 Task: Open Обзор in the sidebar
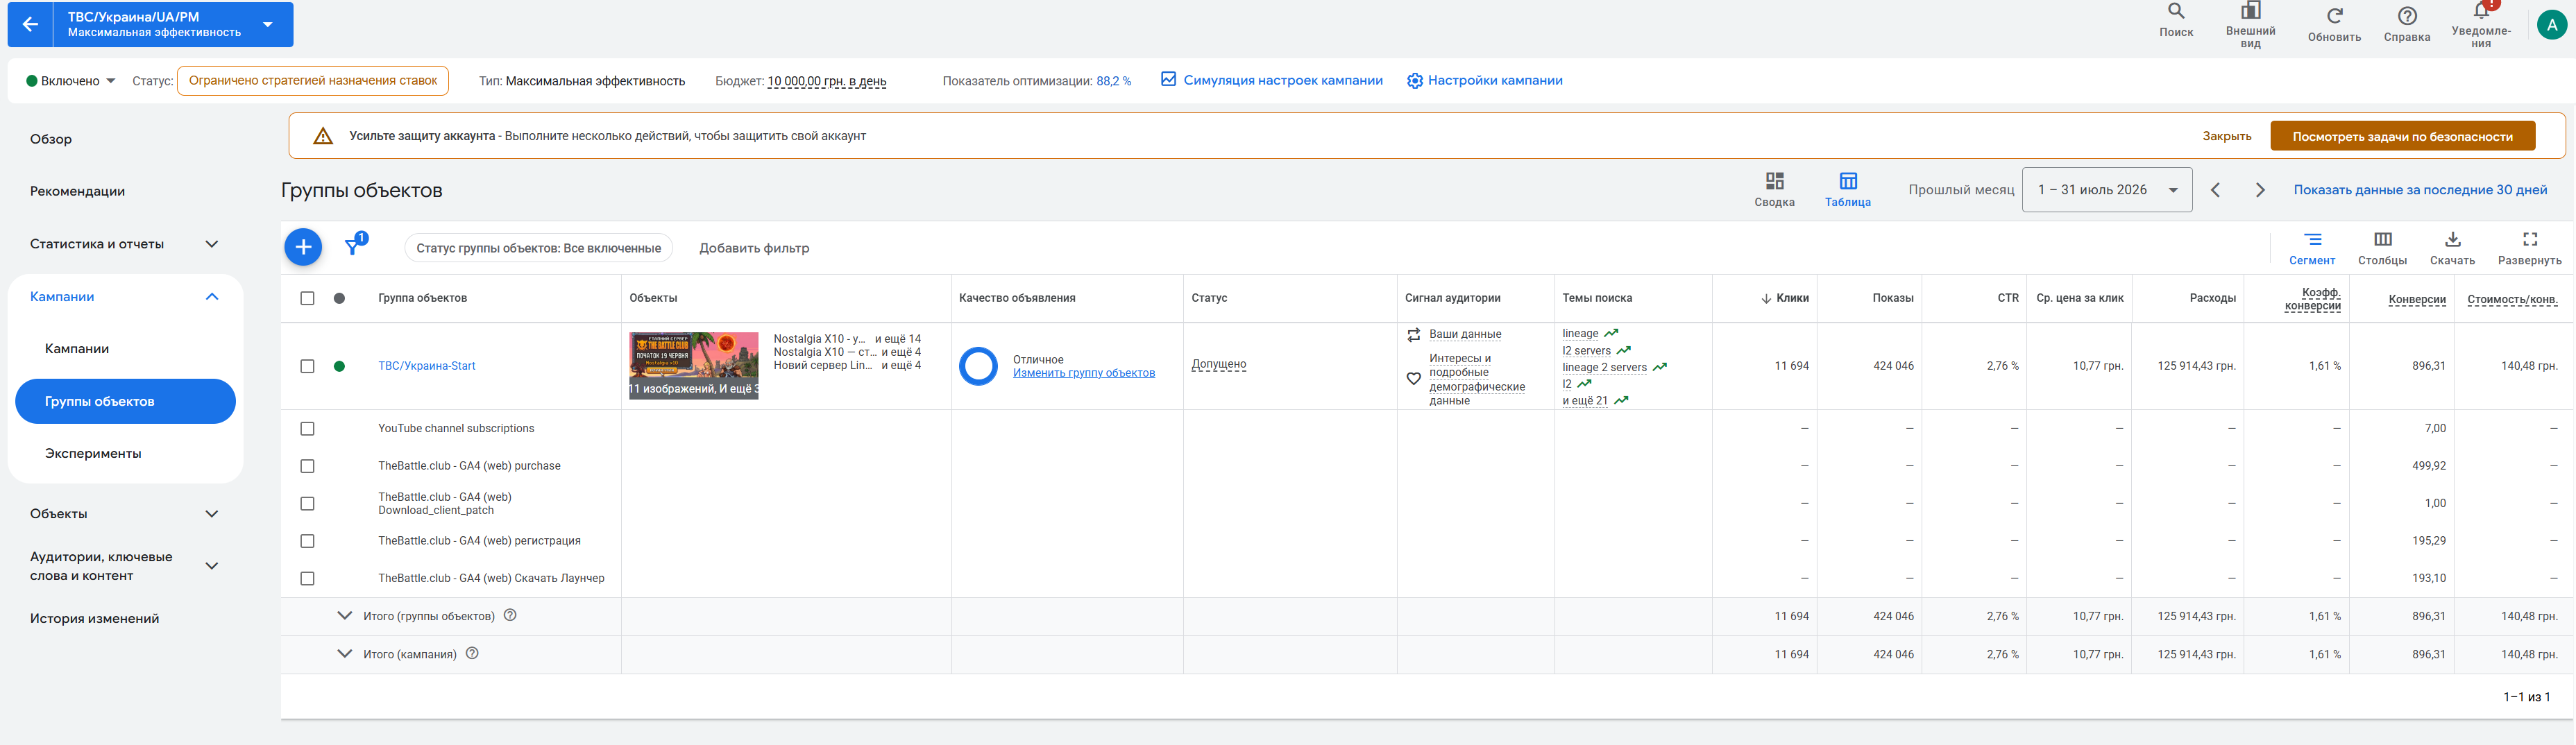point(51,139)
